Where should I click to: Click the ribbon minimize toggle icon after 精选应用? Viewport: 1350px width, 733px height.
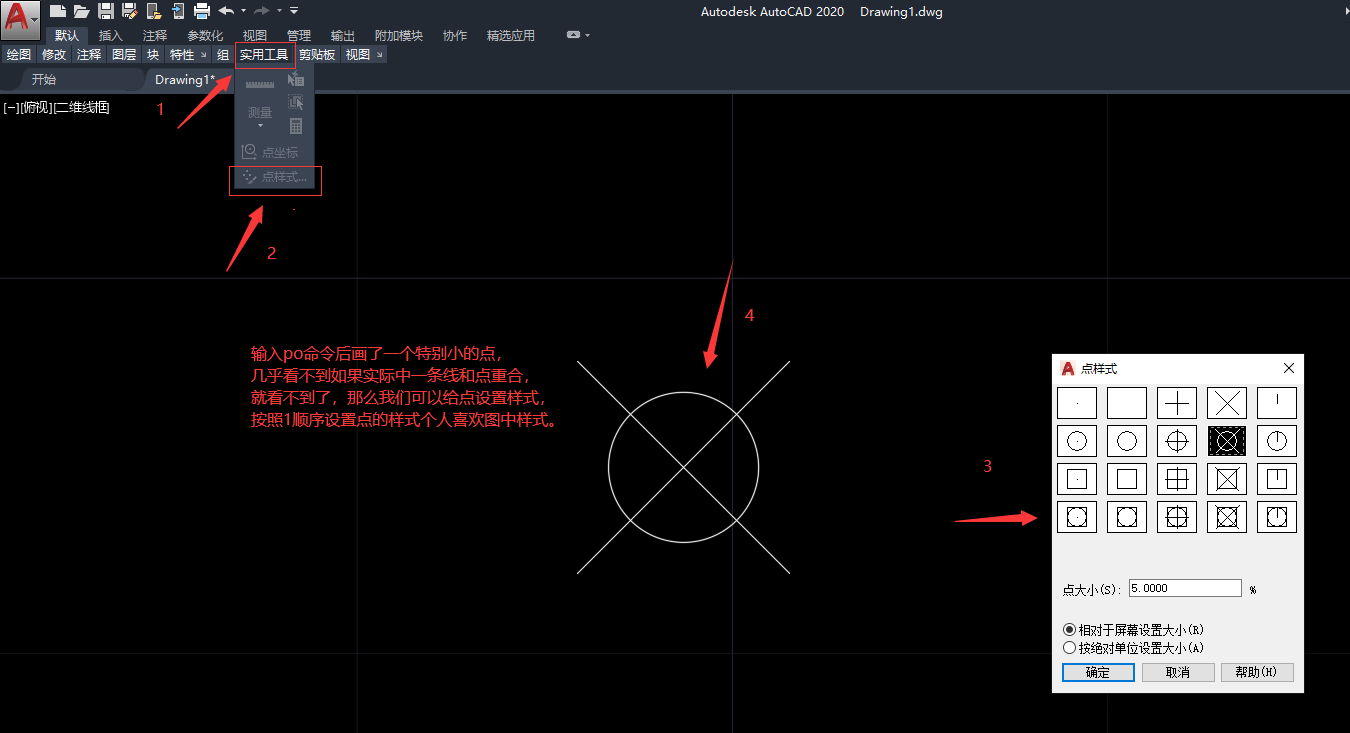pyautogui.click(x=574, y=35)
